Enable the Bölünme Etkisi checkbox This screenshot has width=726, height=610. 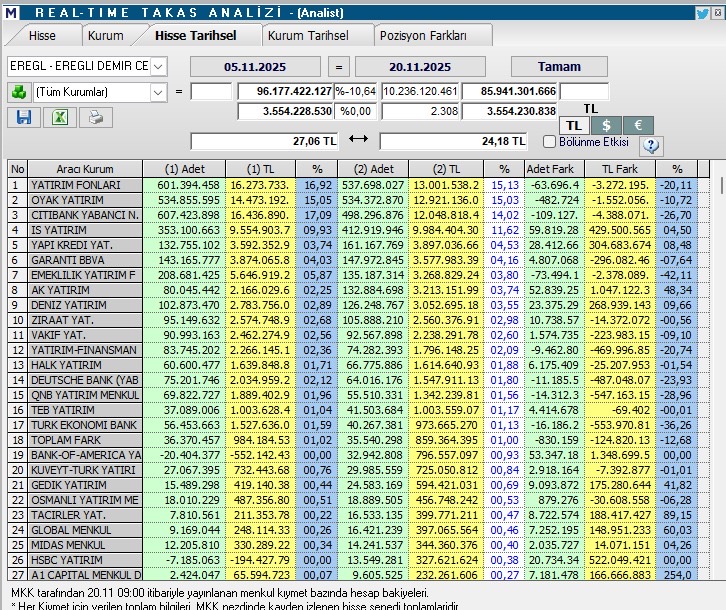click(x=548, y=141)
